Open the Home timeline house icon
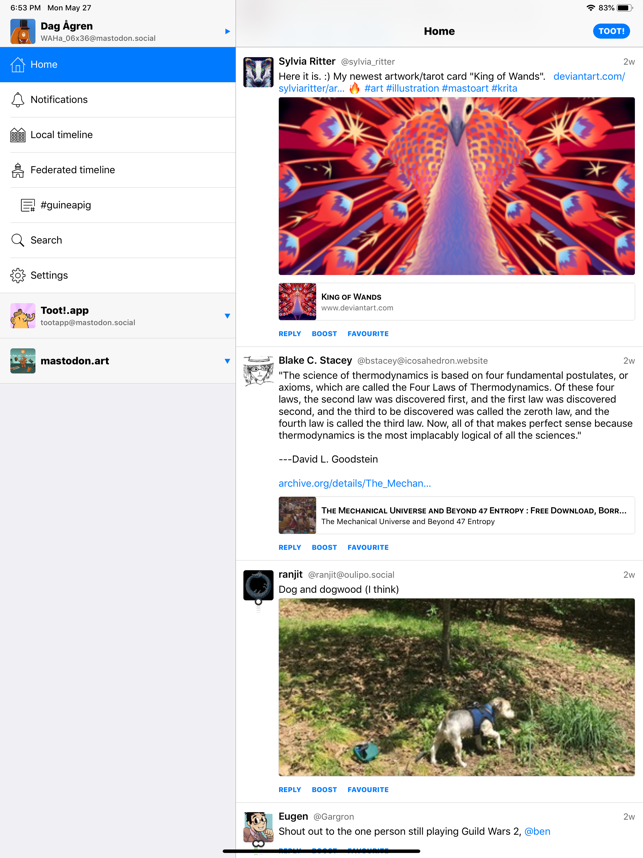The image size is (643, 858). coord(18,65)
